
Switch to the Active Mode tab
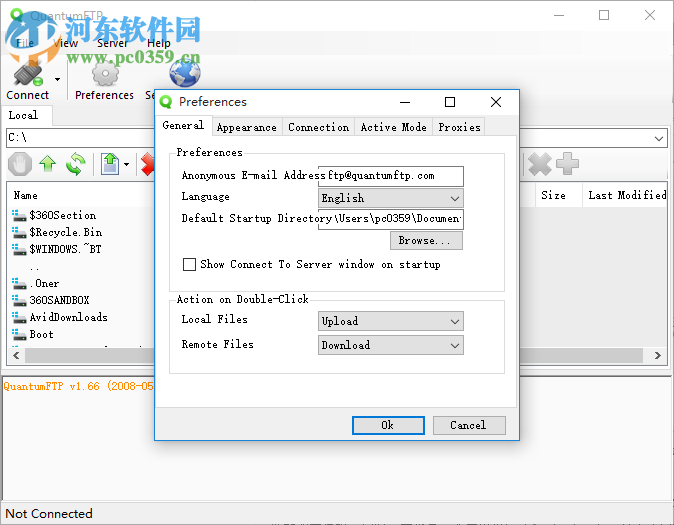393,127
